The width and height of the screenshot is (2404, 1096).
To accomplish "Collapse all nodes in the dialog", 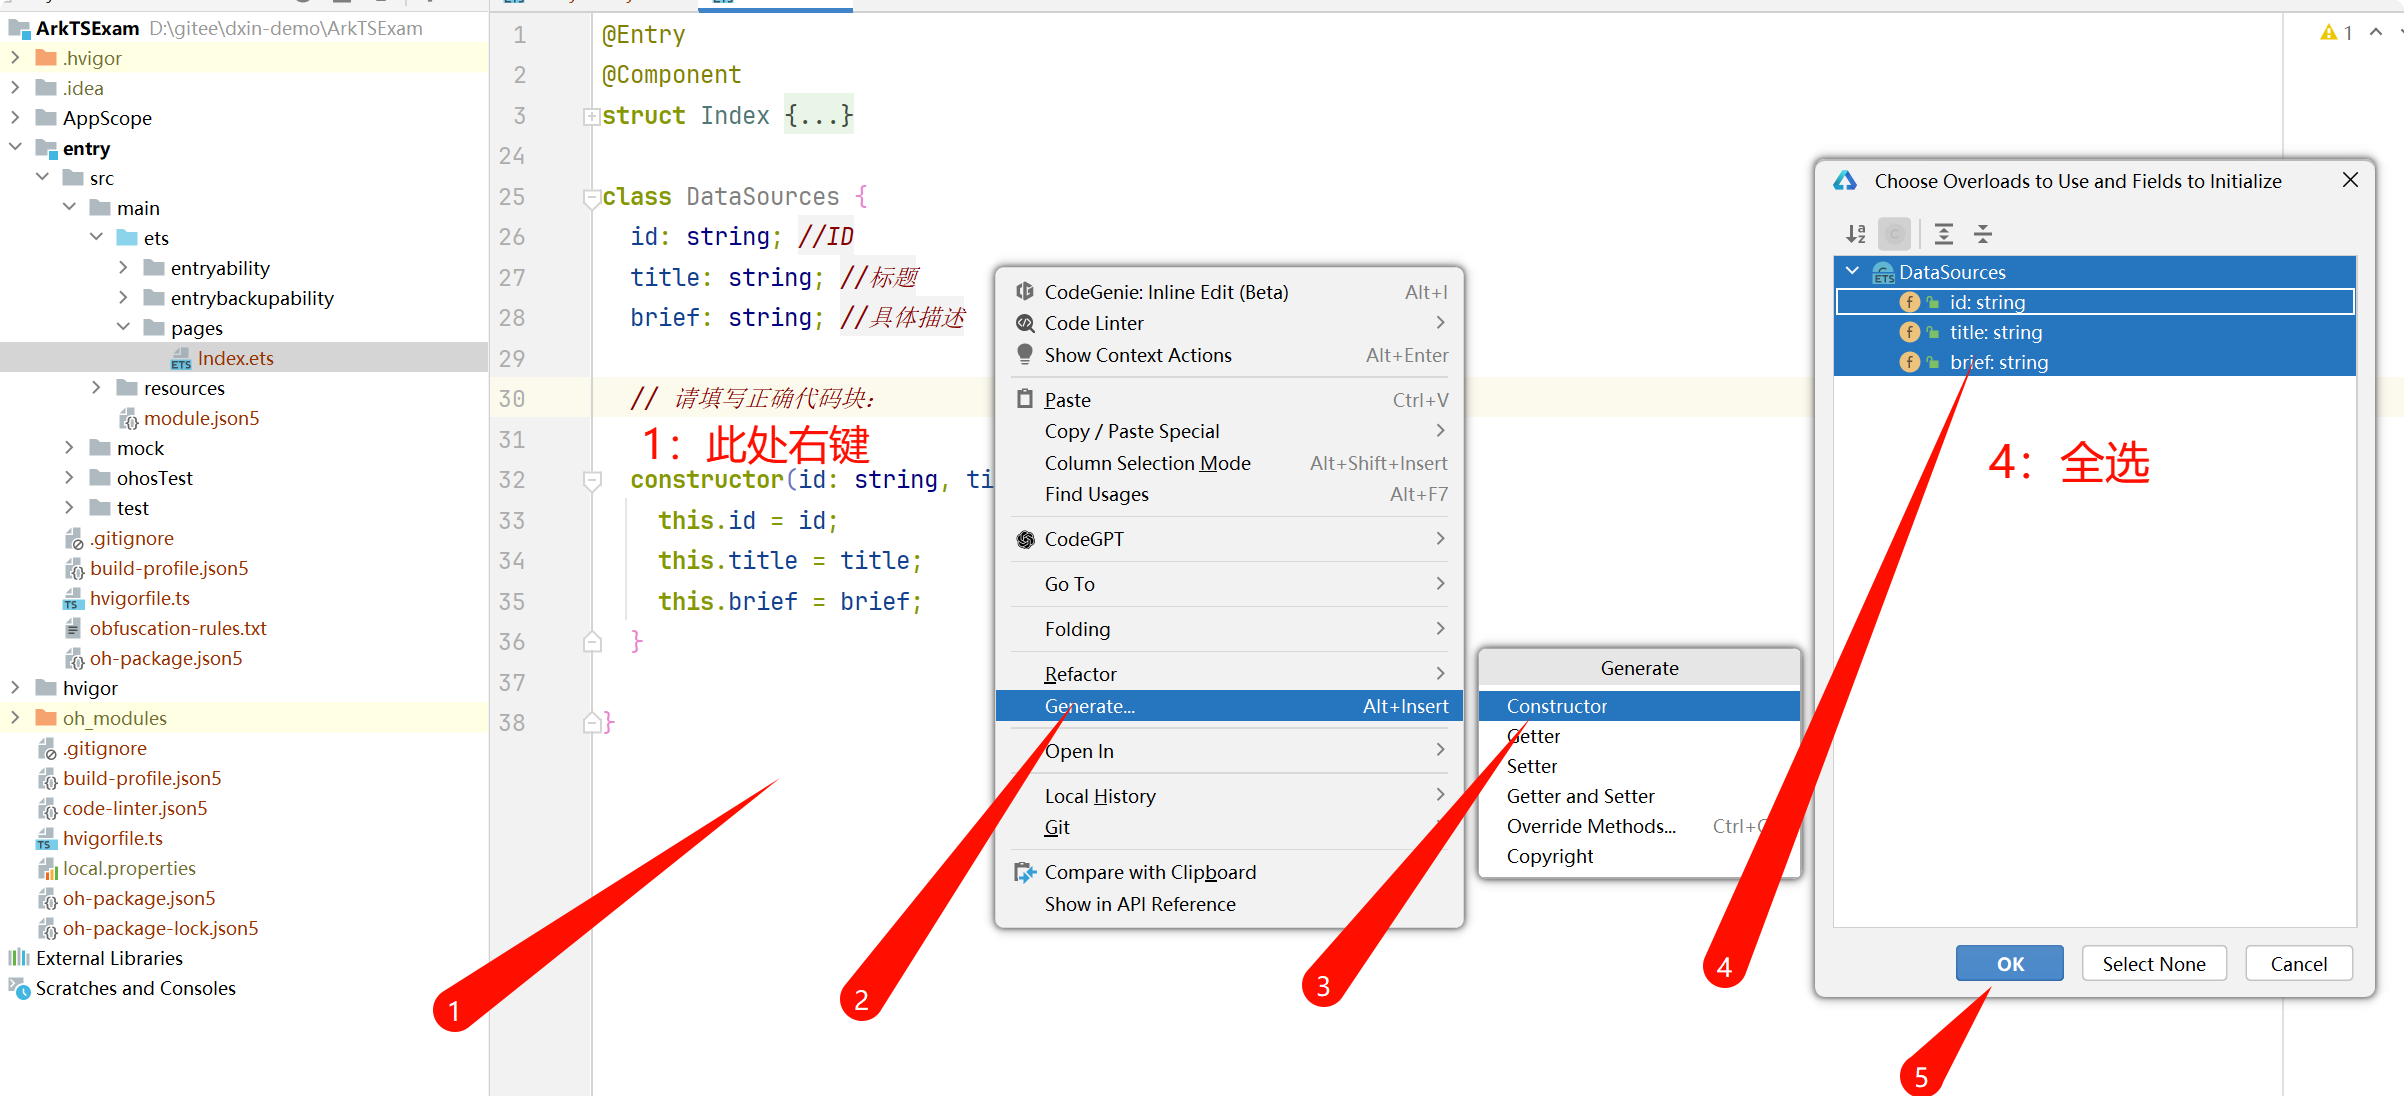I will point(1983,234).
